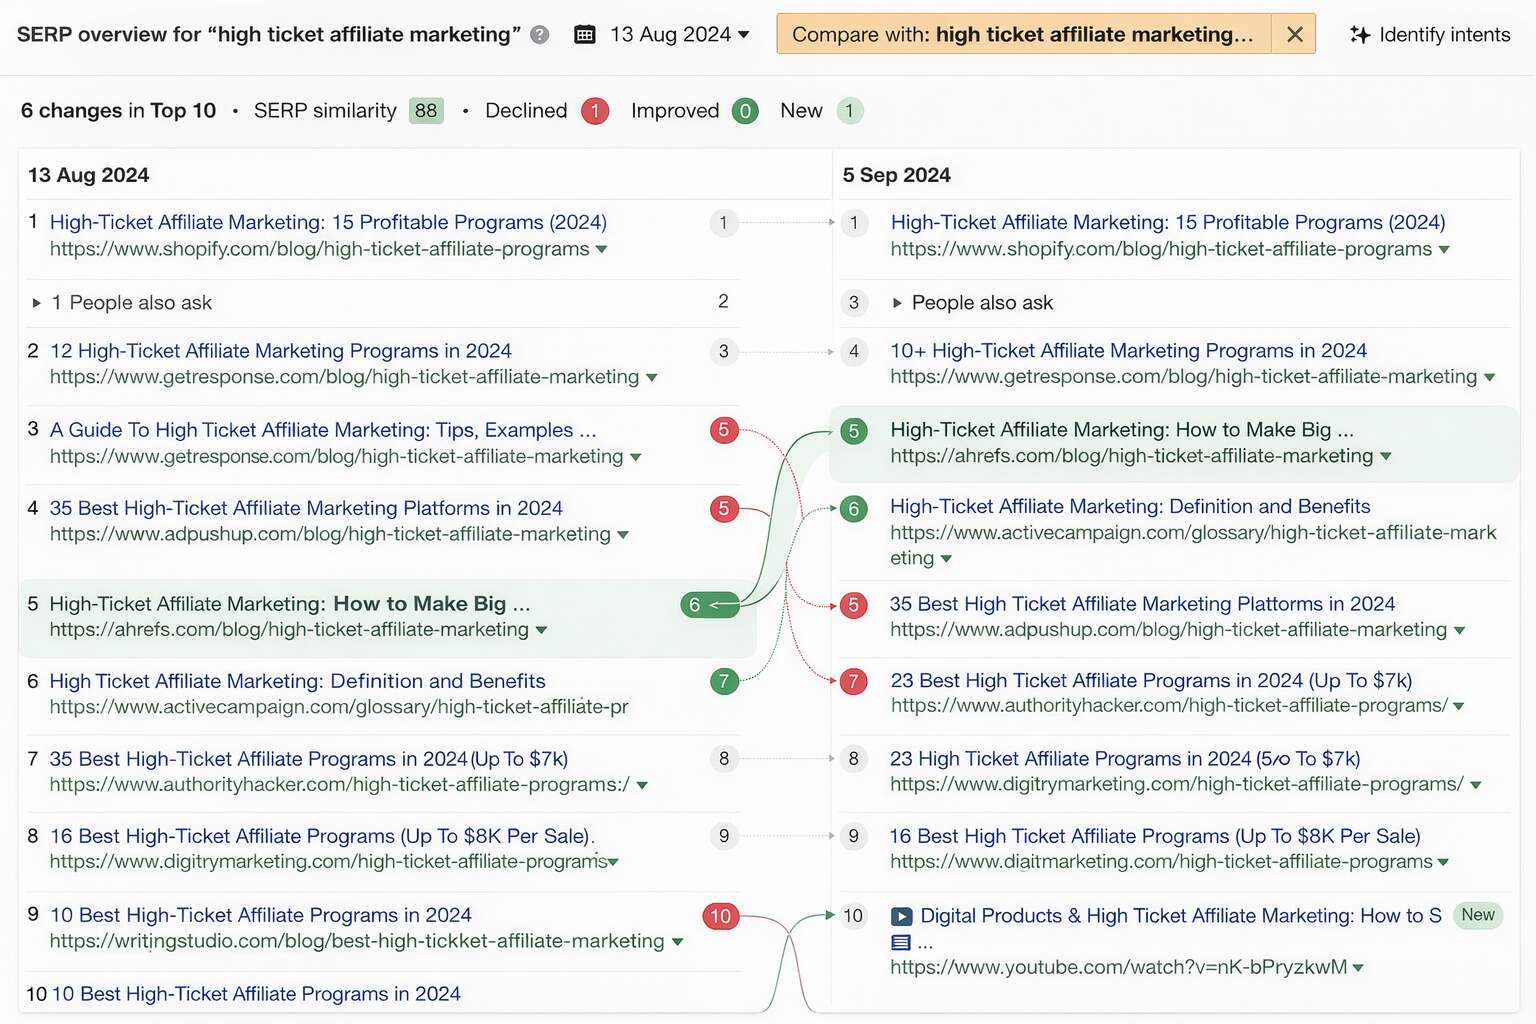Click the calendar icon near the date

[585, 33]
